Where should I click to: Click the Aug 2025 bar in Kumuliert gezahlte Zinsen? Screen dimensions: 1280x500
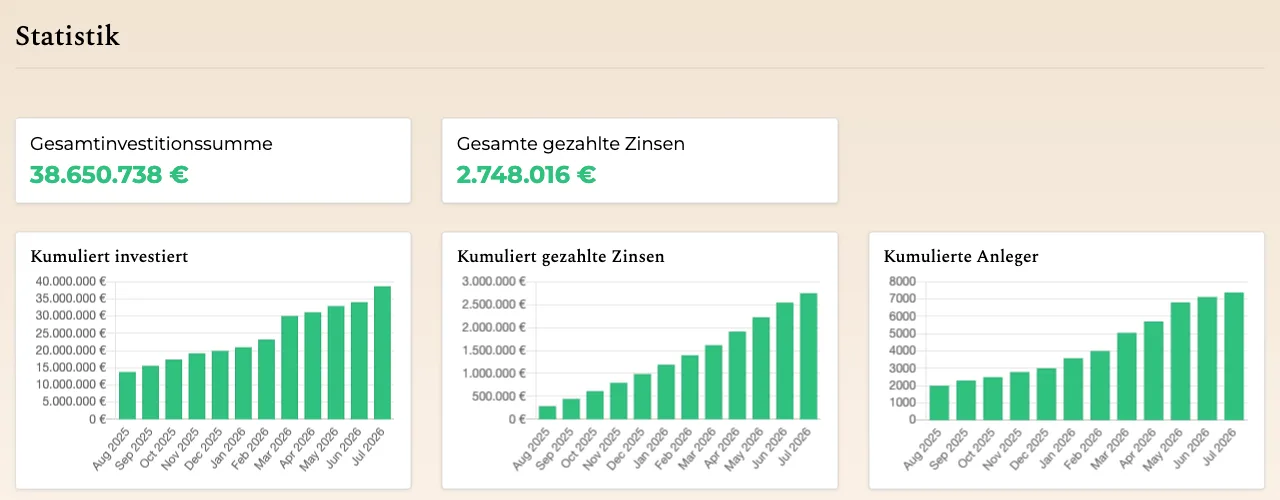pos(548,413)
